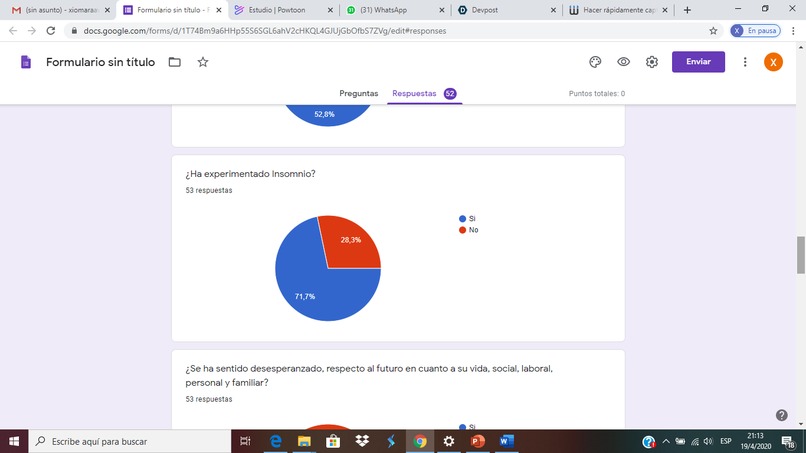
Task: Open Word from taskbar
Action: [506, 441]
